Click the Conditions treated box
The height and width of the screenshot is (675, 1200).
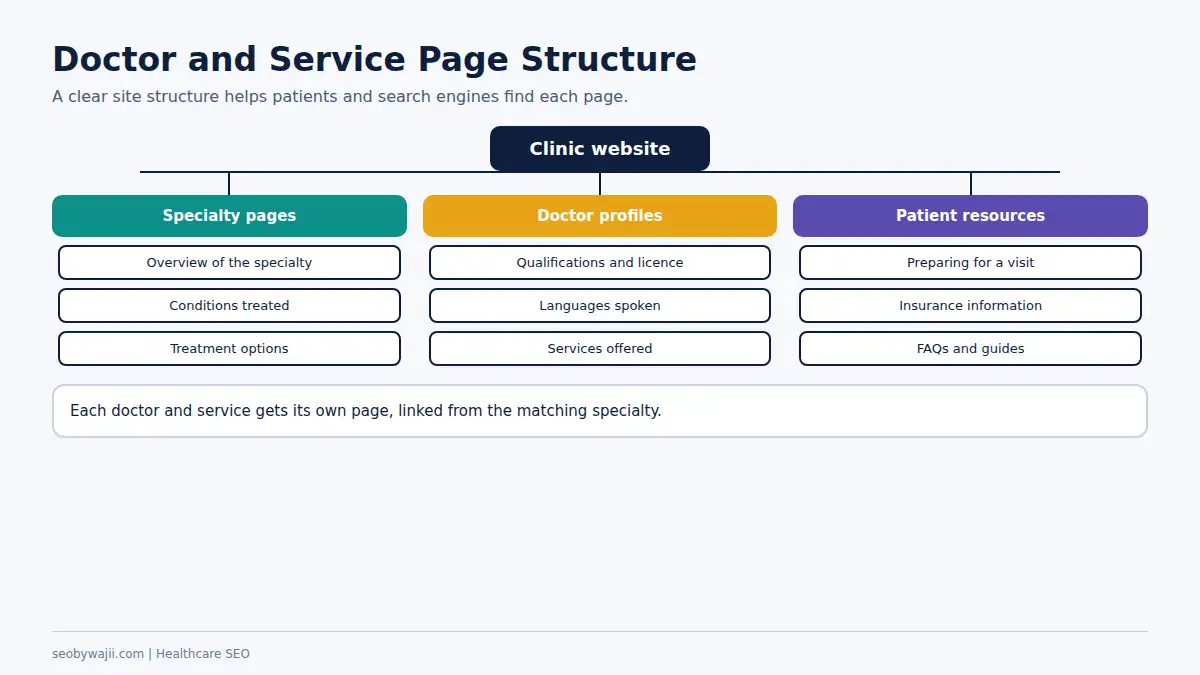(x=229, y=305)
